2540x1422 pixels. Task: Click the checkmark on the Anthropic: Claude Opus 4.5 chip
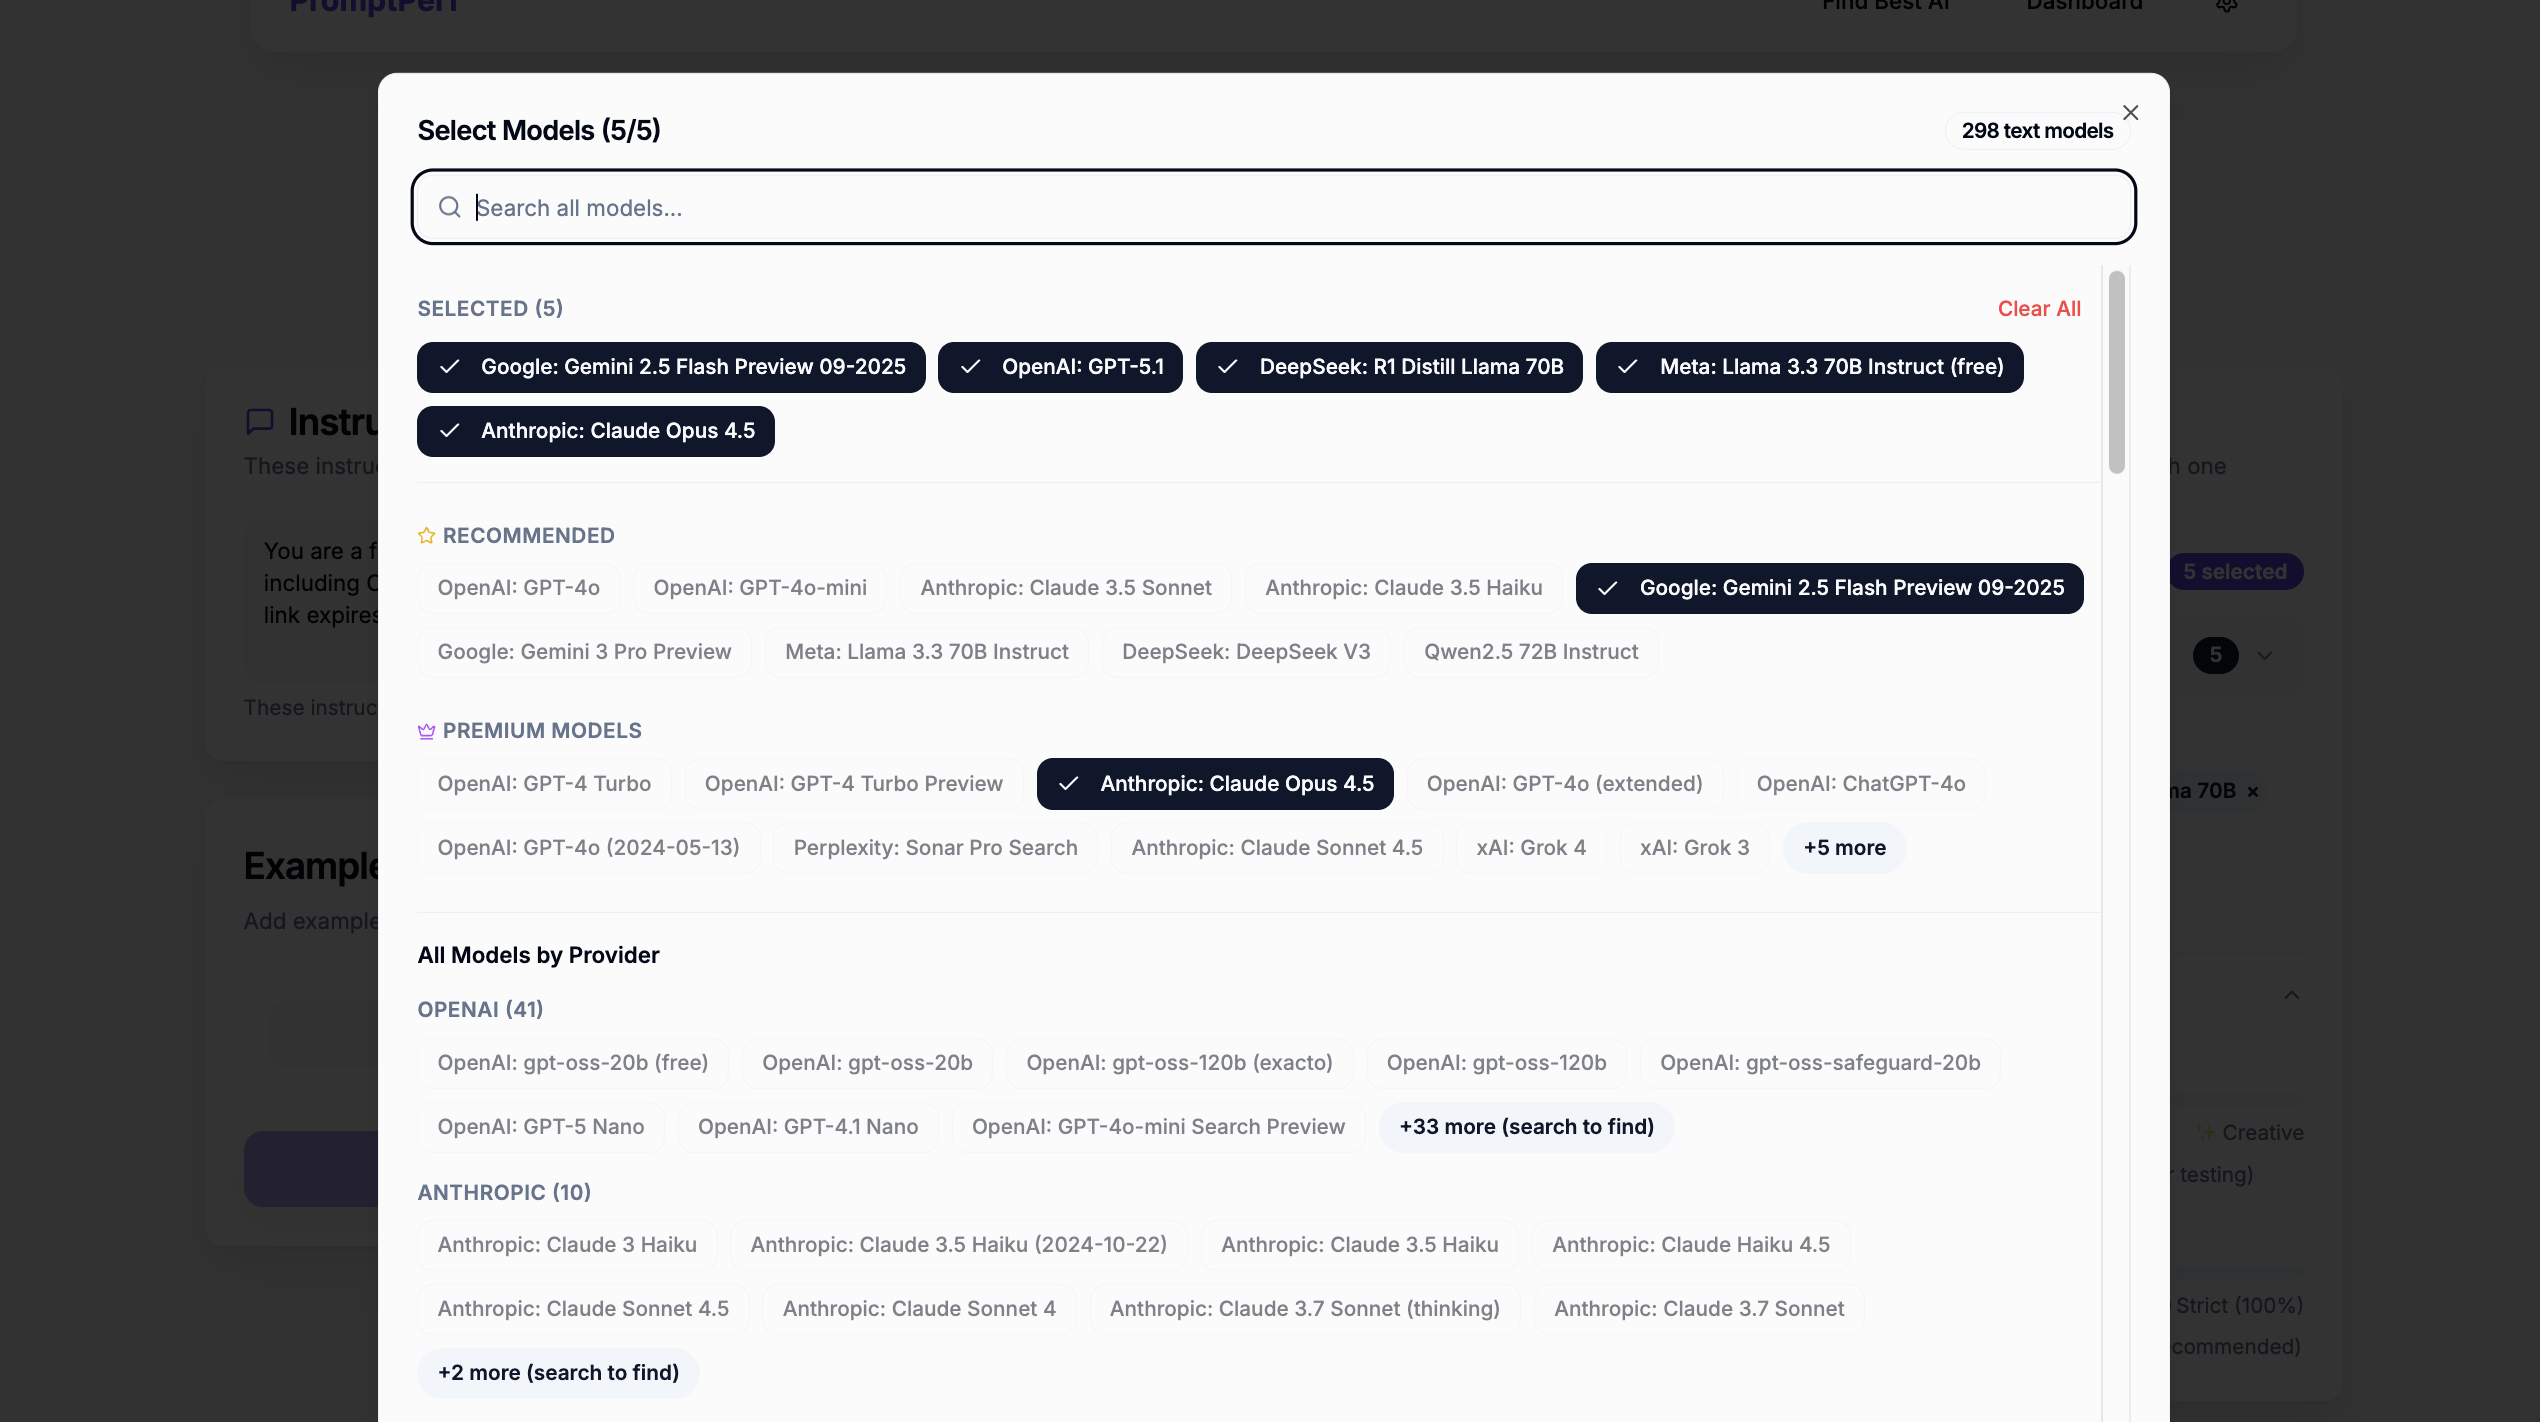pyautogui.click(x=449, y=431)
